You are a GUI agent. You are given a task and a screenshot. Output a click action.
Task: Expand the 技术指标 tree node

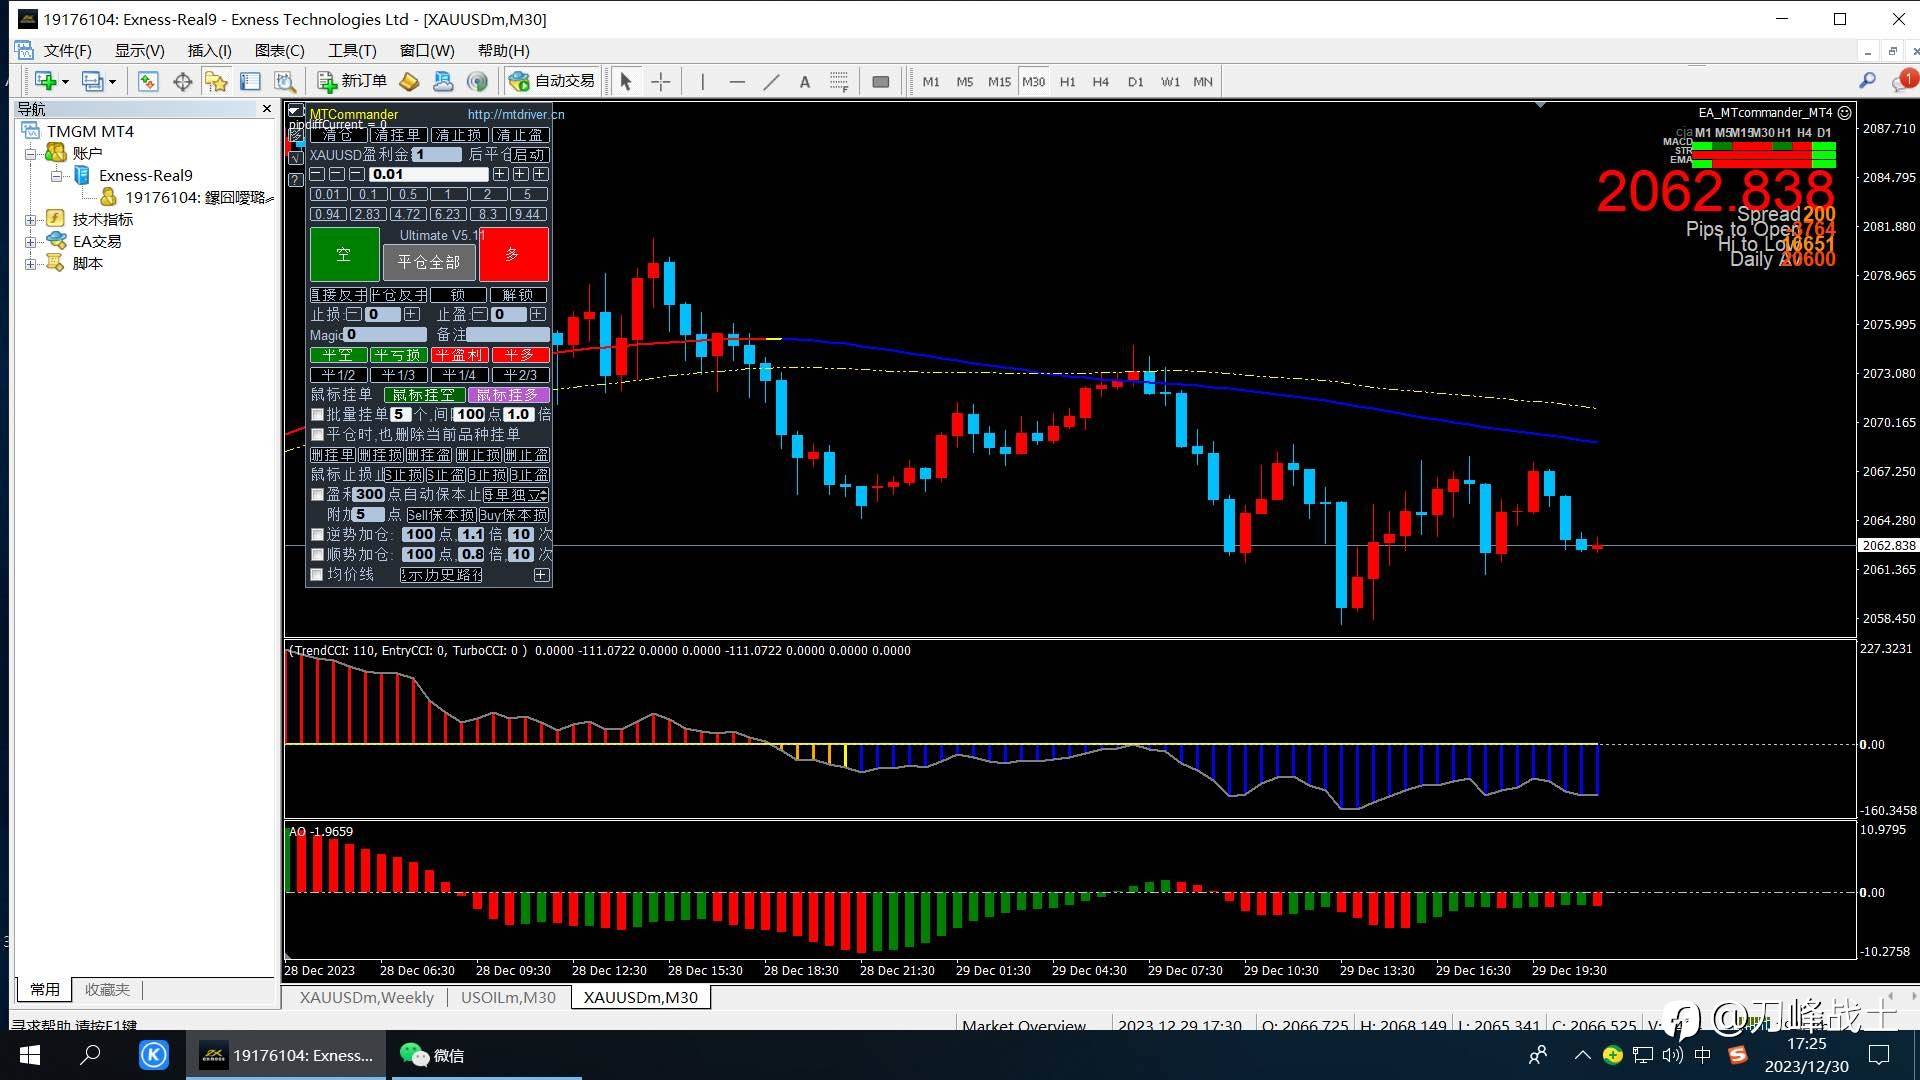(31, 220)
